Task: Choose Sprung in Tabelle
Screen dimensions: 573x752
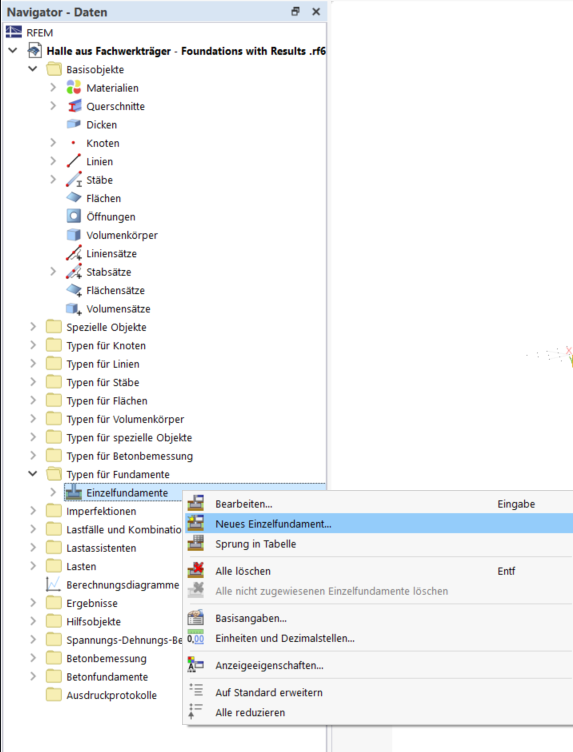Action: pyautogui.click(x=379, y=544)
